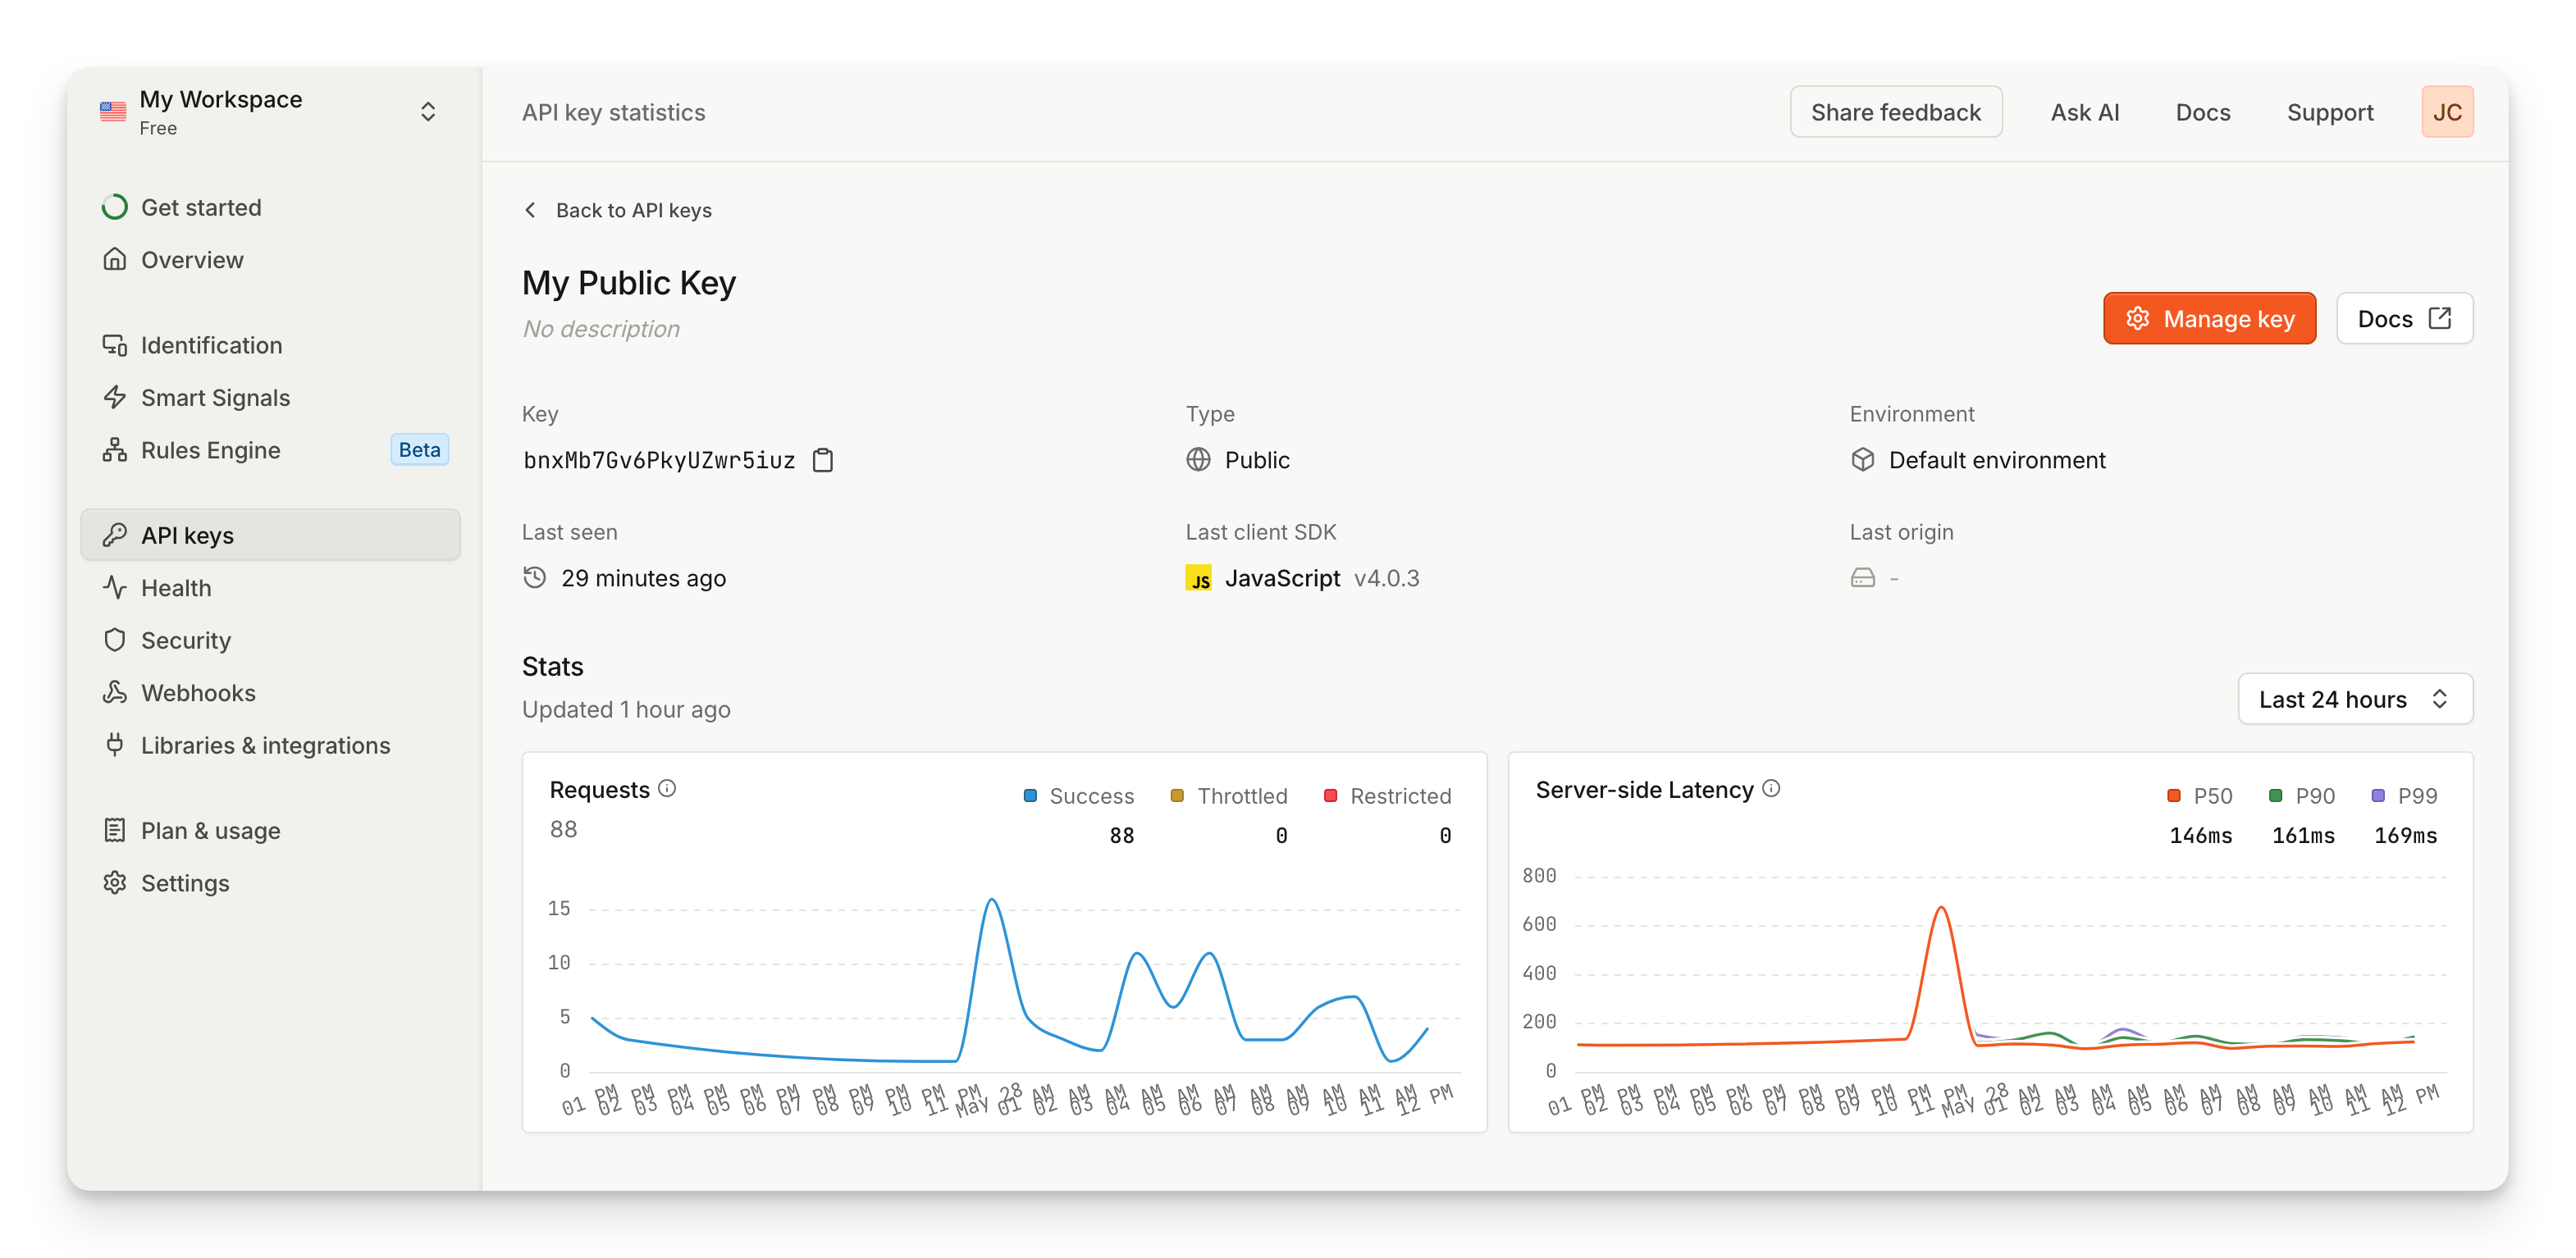The height and width of the screenshot is (1258, 2576).
Task: Click the Public globe icon
Action: [1198, 460]
